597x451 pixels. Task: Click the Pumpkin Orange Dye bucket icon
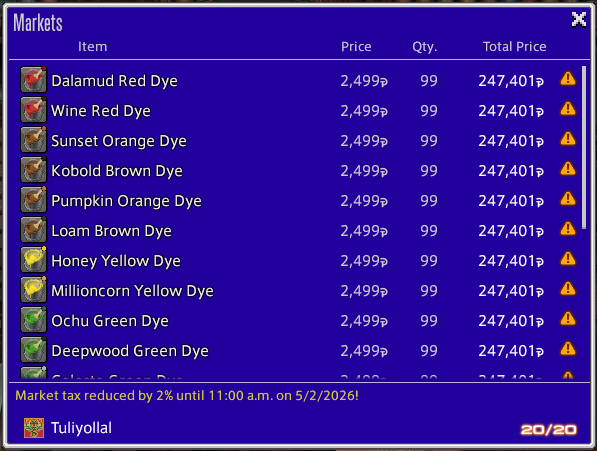click(x=34, y=200)
